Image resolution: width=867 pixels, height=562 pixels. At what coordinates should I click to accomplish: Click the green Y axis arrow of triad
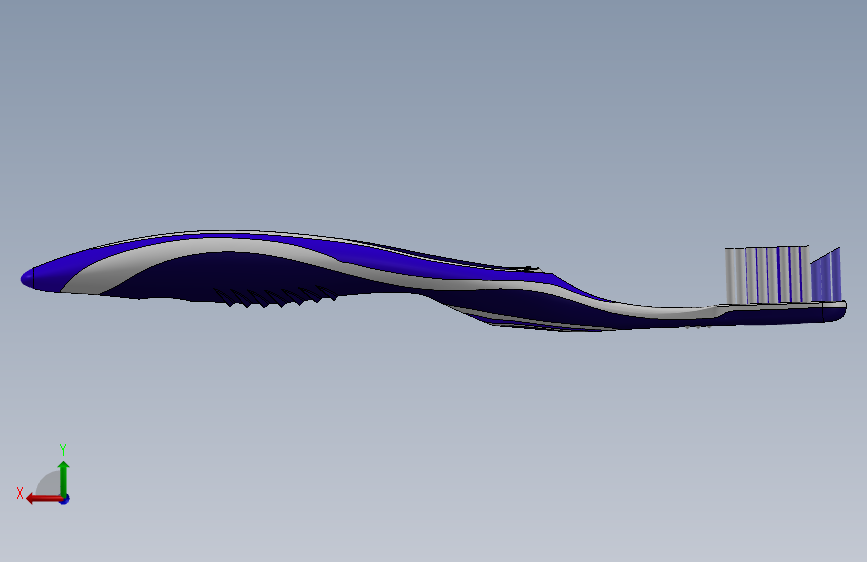[64, 479]
